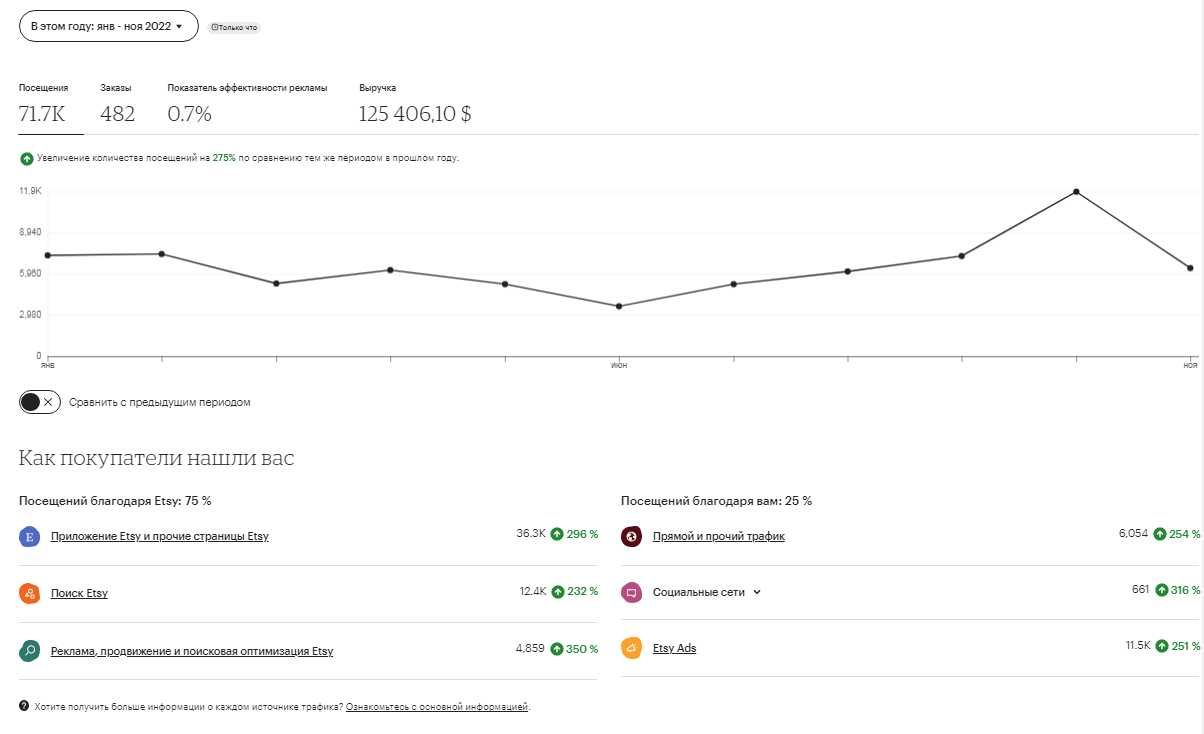Open the "Поиск Etsy" link

(79, 594)
